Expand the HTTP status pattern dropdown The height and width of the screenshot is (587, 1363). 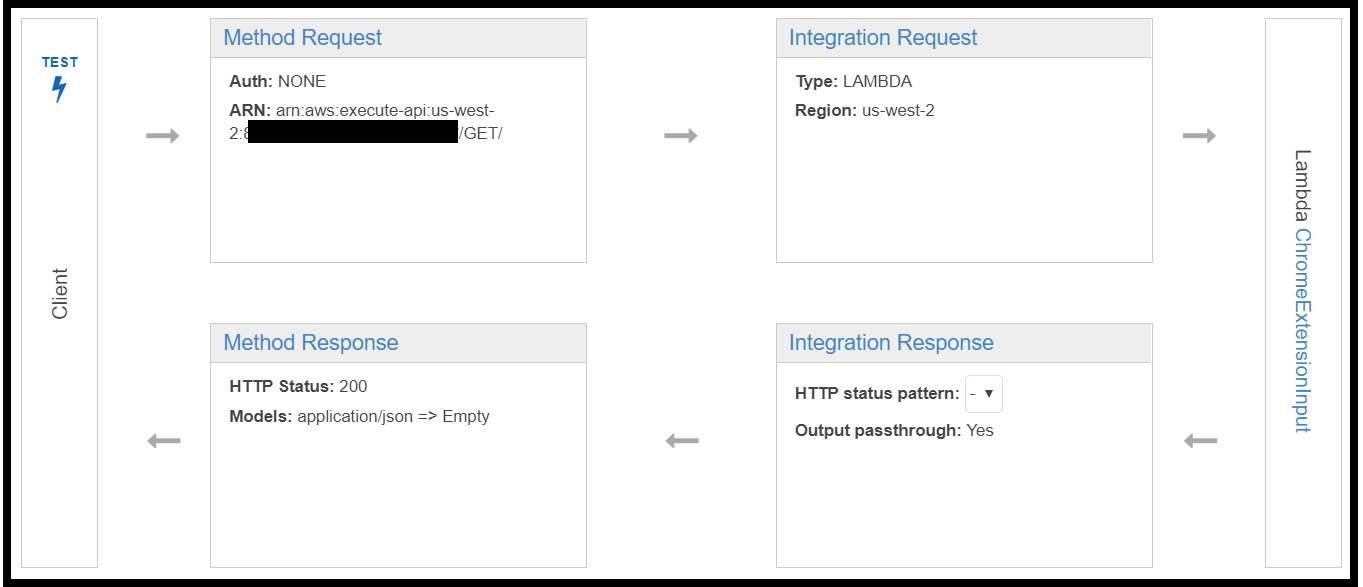(x=983, y=394)
